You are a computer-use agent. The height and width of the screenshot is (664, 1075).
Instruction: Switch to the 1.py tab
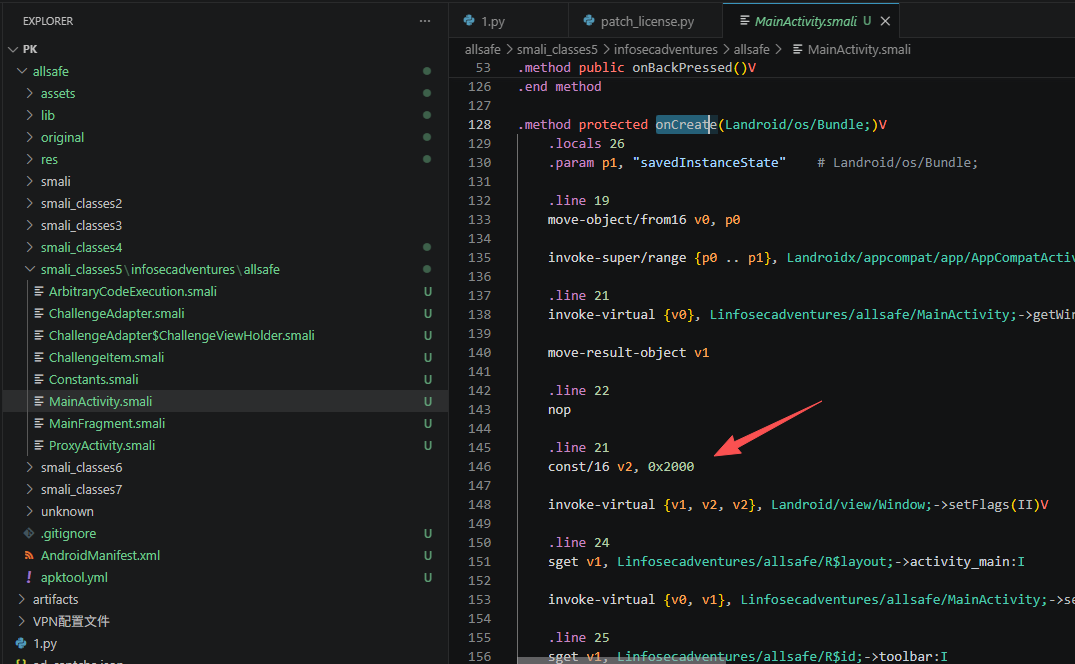point(509,21)
